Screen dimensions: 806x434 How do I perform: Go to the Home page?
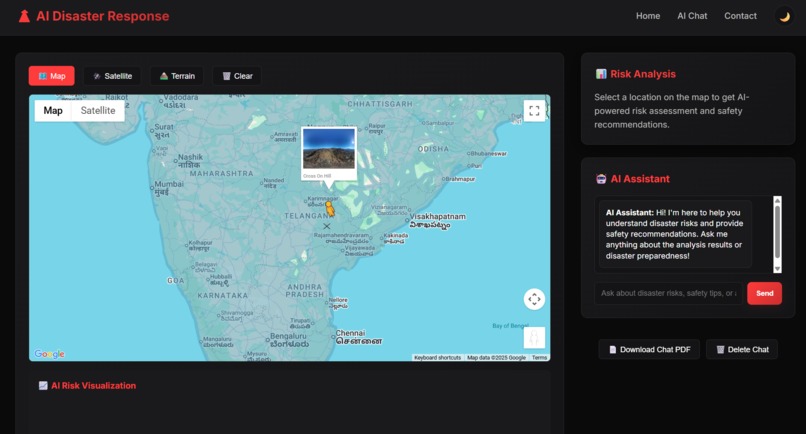648,16
